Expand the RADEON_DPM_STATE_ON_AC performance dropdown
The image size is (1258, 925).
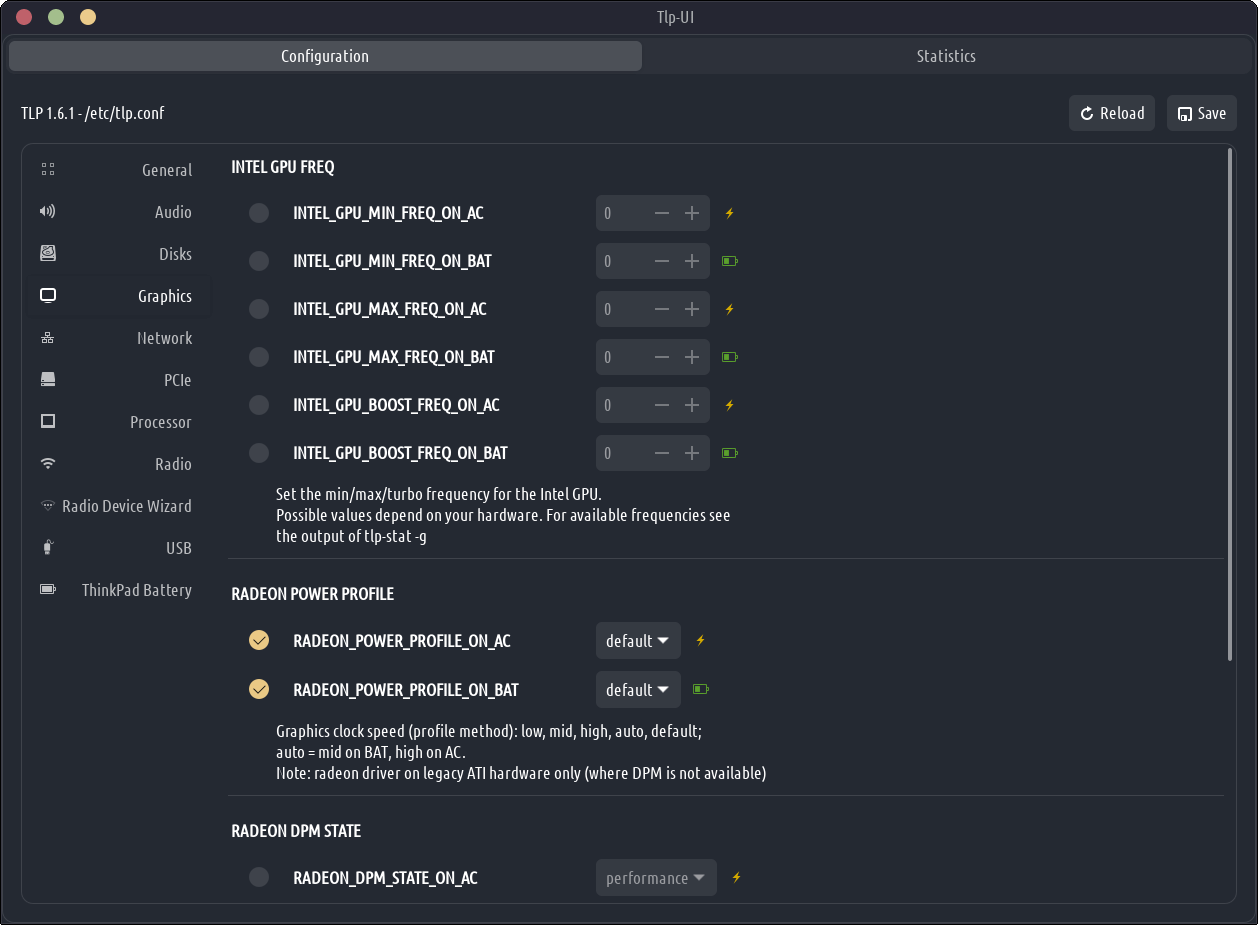click(656, 878)
